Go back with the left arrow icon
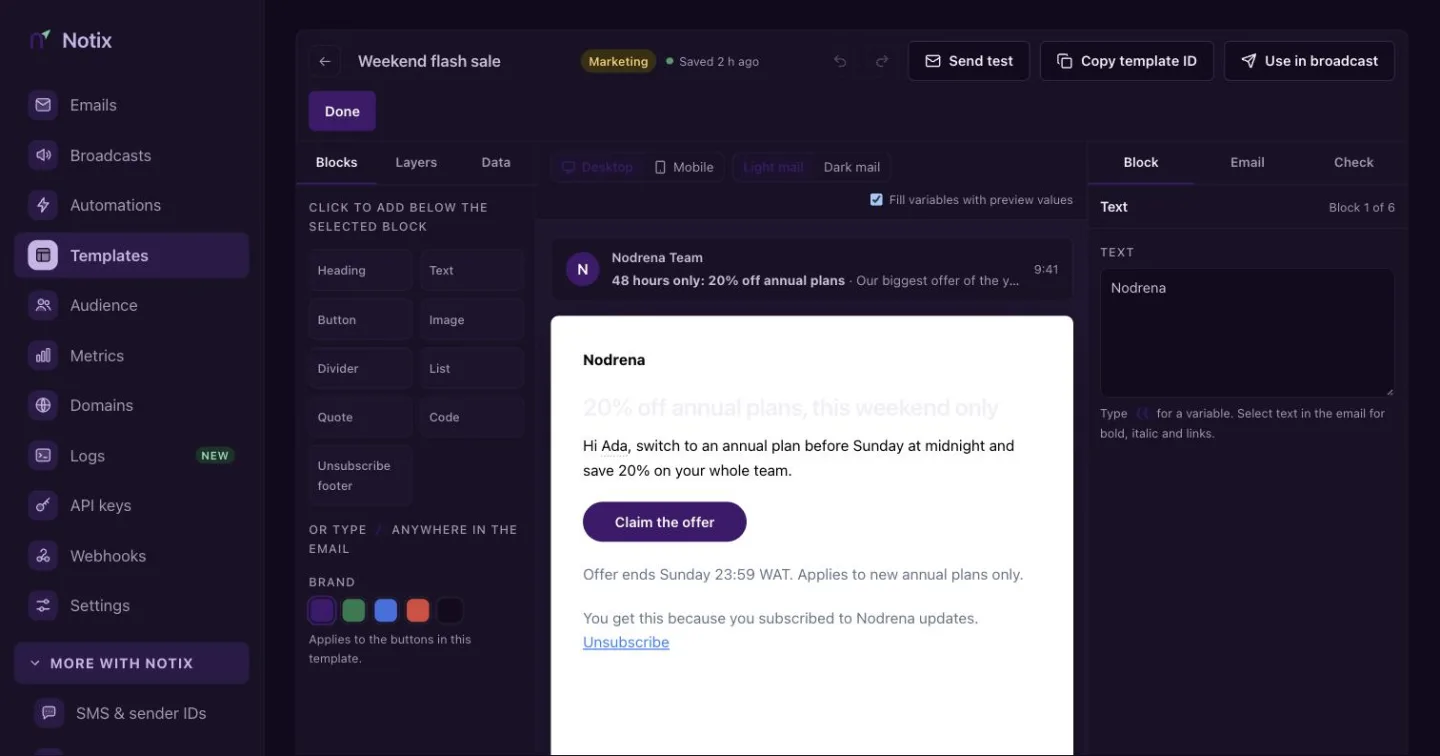 [325, 61]
